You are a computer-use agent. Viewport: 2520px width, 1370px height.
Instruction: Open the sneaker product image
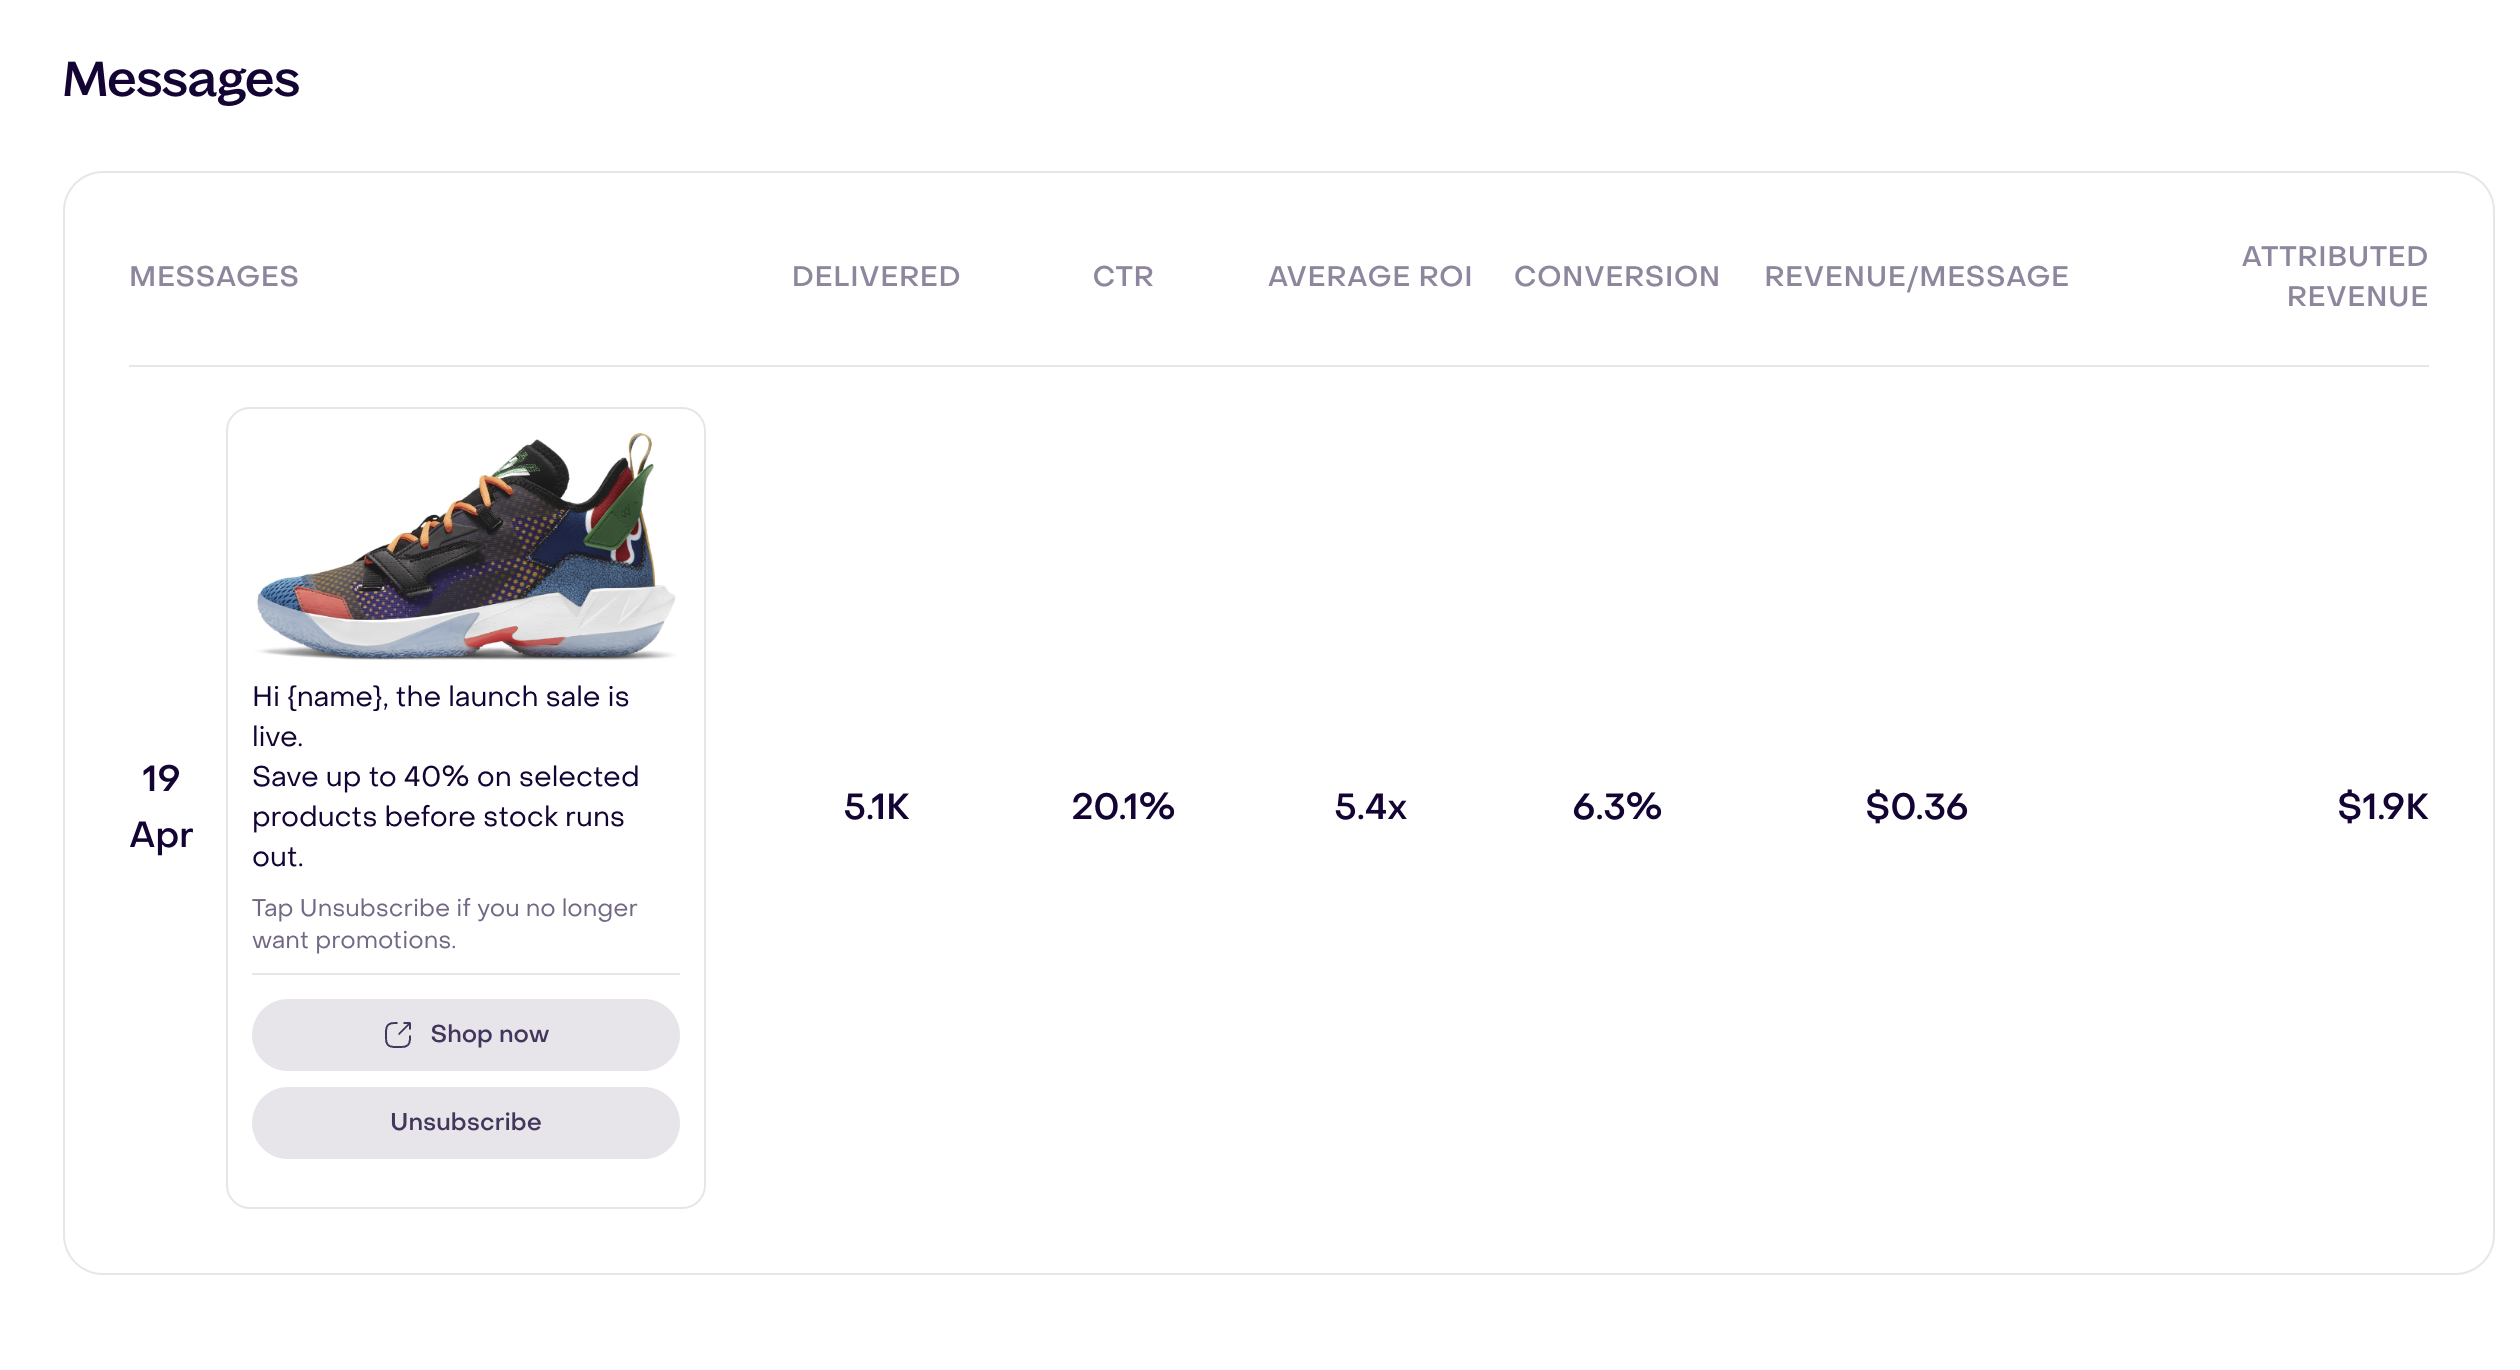465,546
